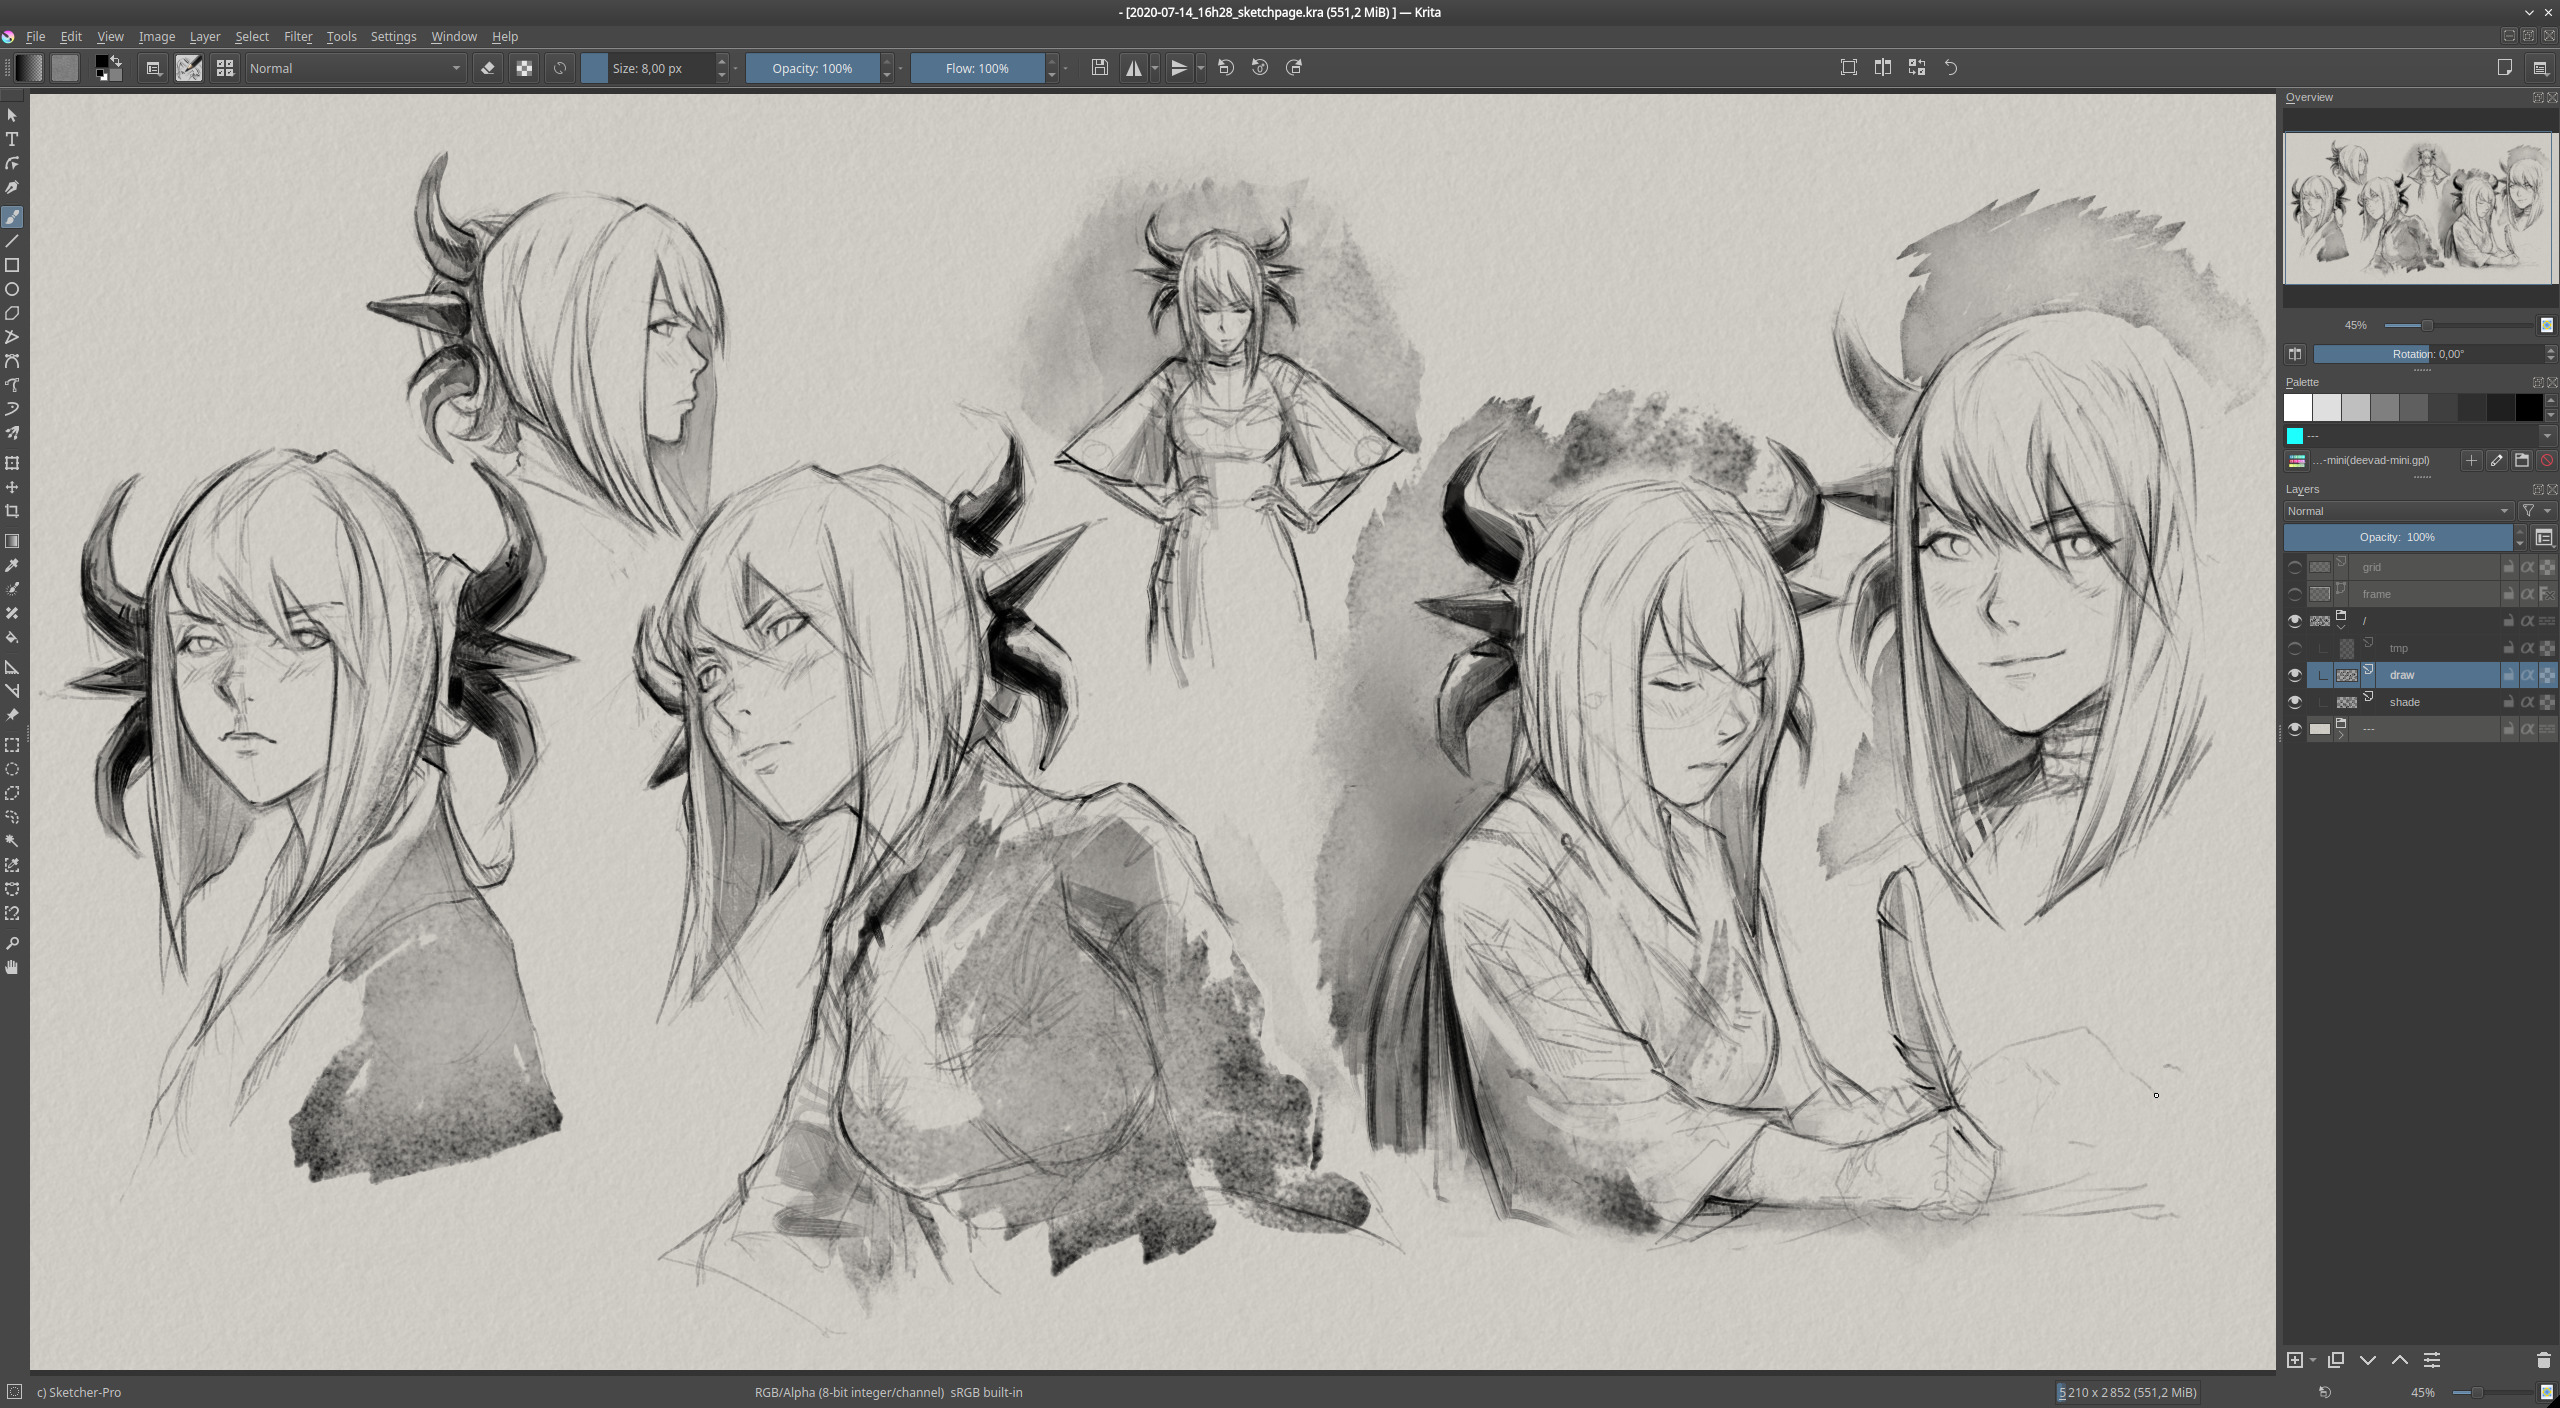Select the Rectangle shape tool
The height and width of the screenshot is (1408, 2560).
pos(12,266)
